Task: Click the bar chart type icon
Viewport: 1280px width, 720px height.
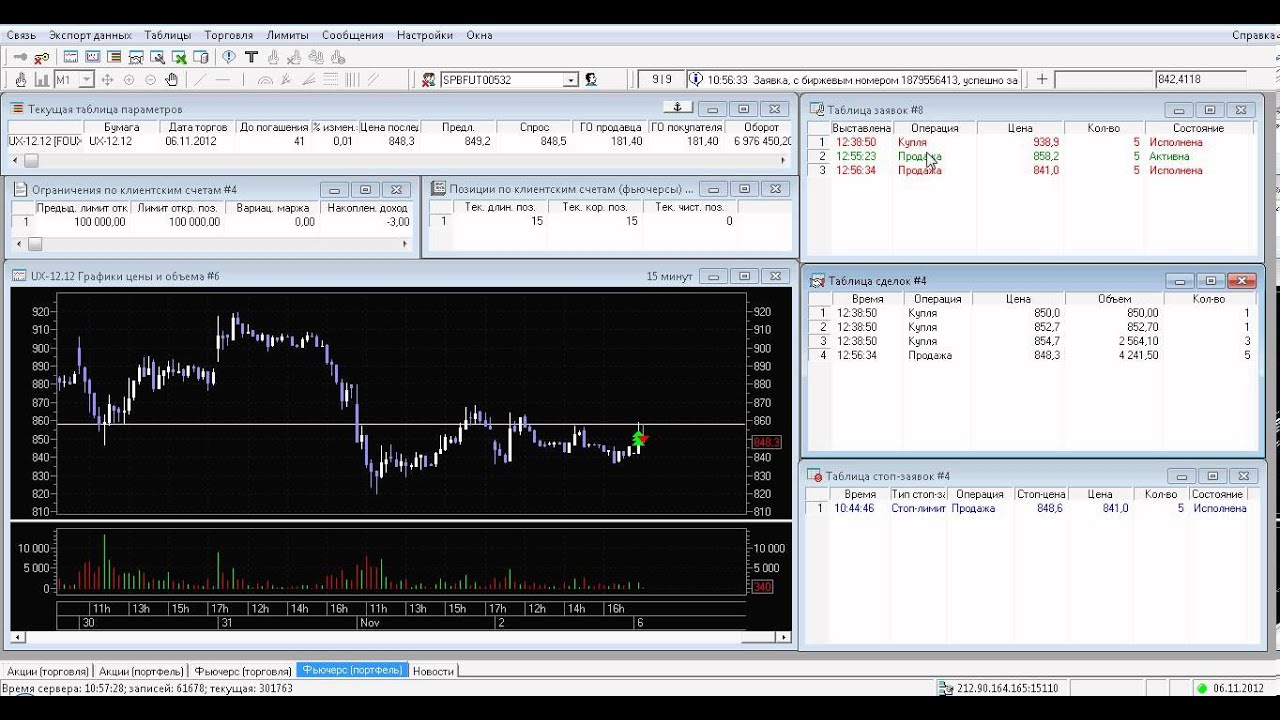Action: pos(42,80)
